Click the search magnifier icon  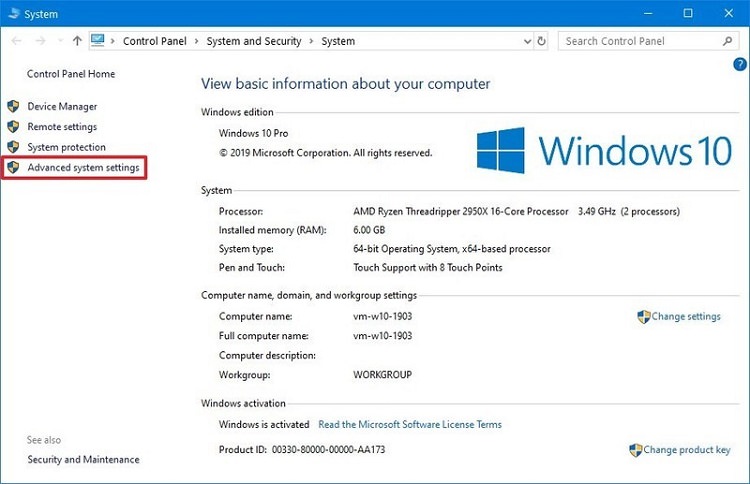[727, 42]
